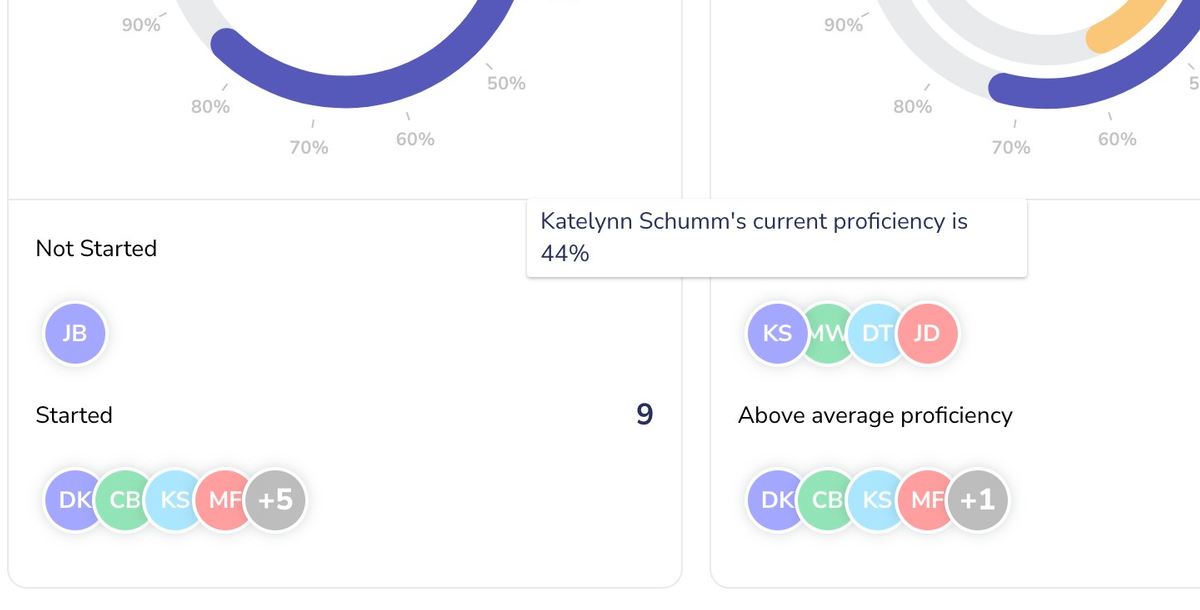Select the DT avatar beside JD

click(874, 333)
